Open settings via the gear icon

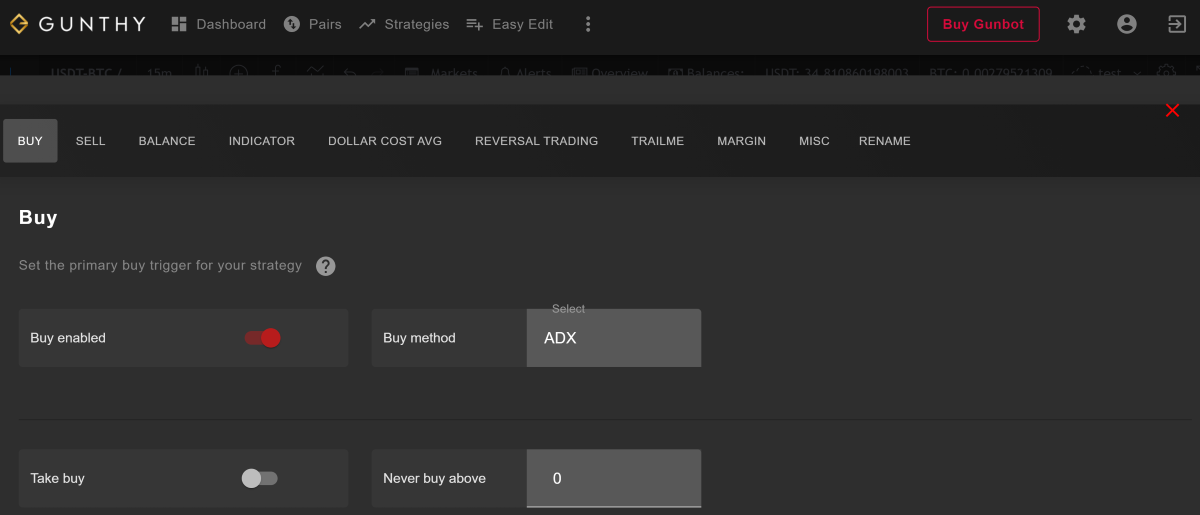click(x=1076, y=24)
